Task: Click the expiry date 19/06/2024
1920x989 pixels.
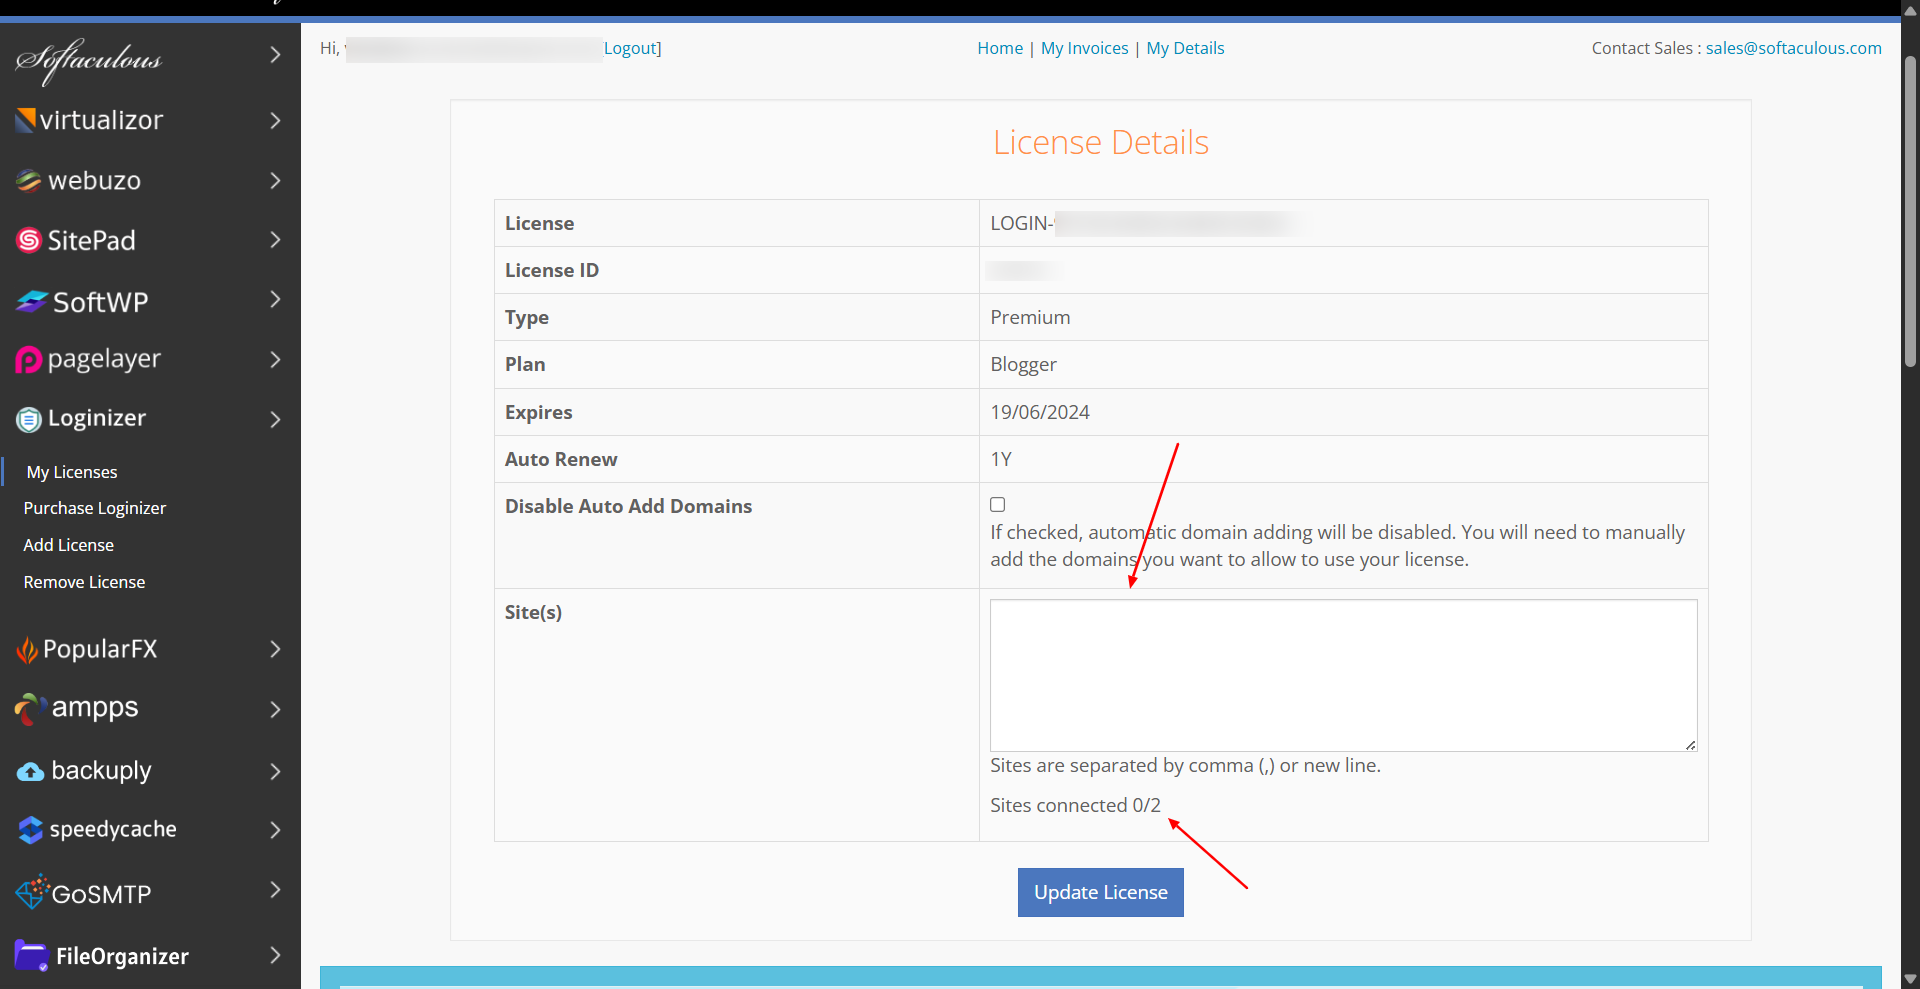Action: 1040,412
